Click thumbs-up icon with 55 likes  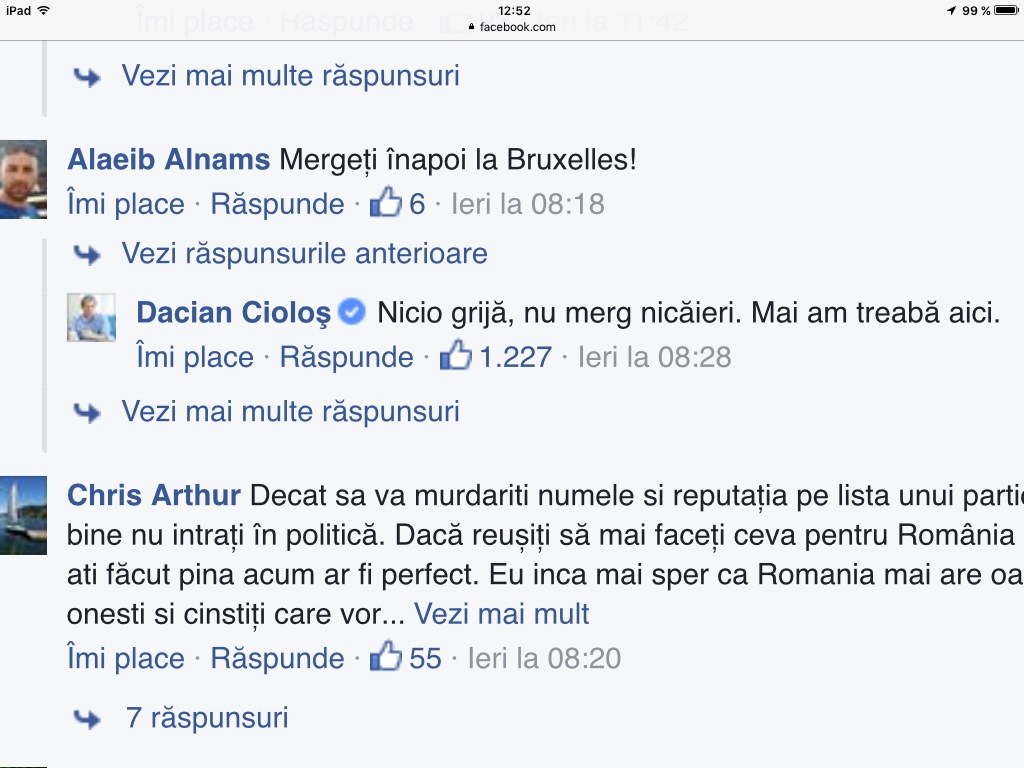tap(385, 657)
